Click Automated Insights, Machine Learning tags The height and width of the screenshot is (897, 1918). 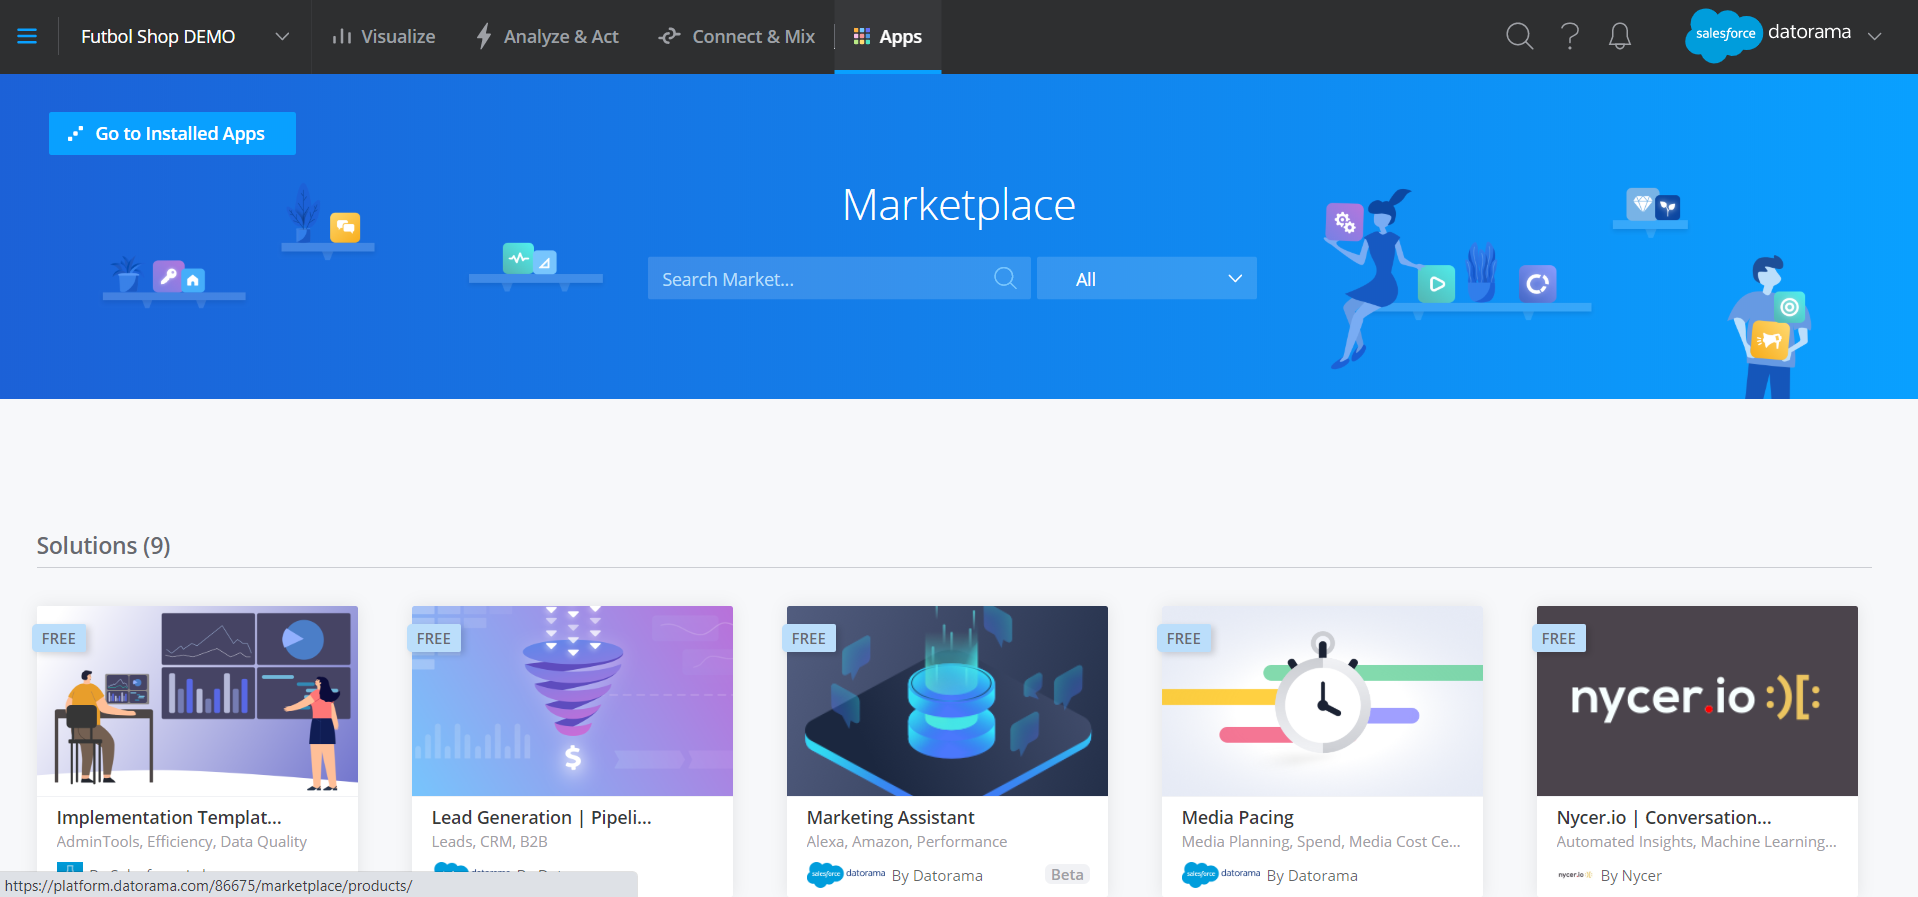1696,842
